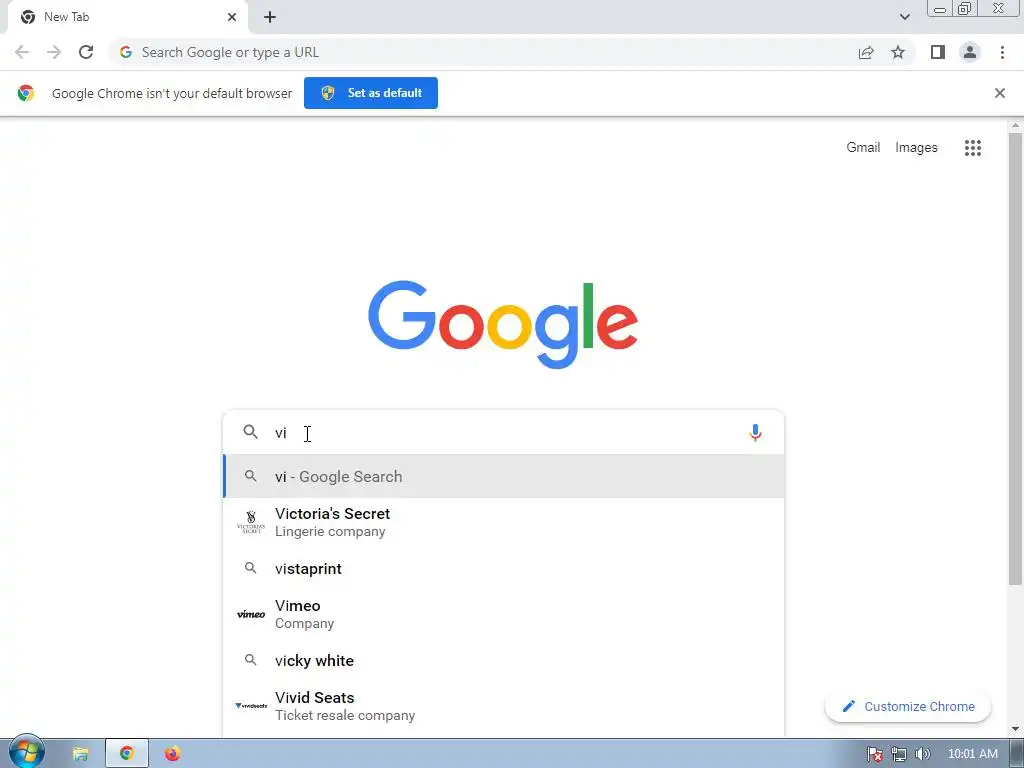Reload the page with the refresh icon
This screenshot has width=1024, height=768.
(x=86, y=52)
